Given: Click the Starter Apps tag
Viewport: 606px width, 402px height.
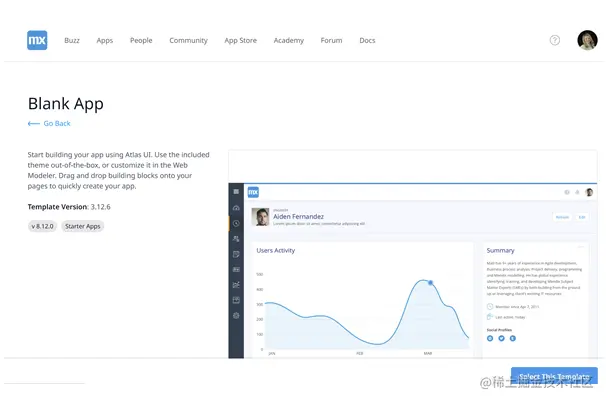Looking at the screenshot, I should (83, 226).
